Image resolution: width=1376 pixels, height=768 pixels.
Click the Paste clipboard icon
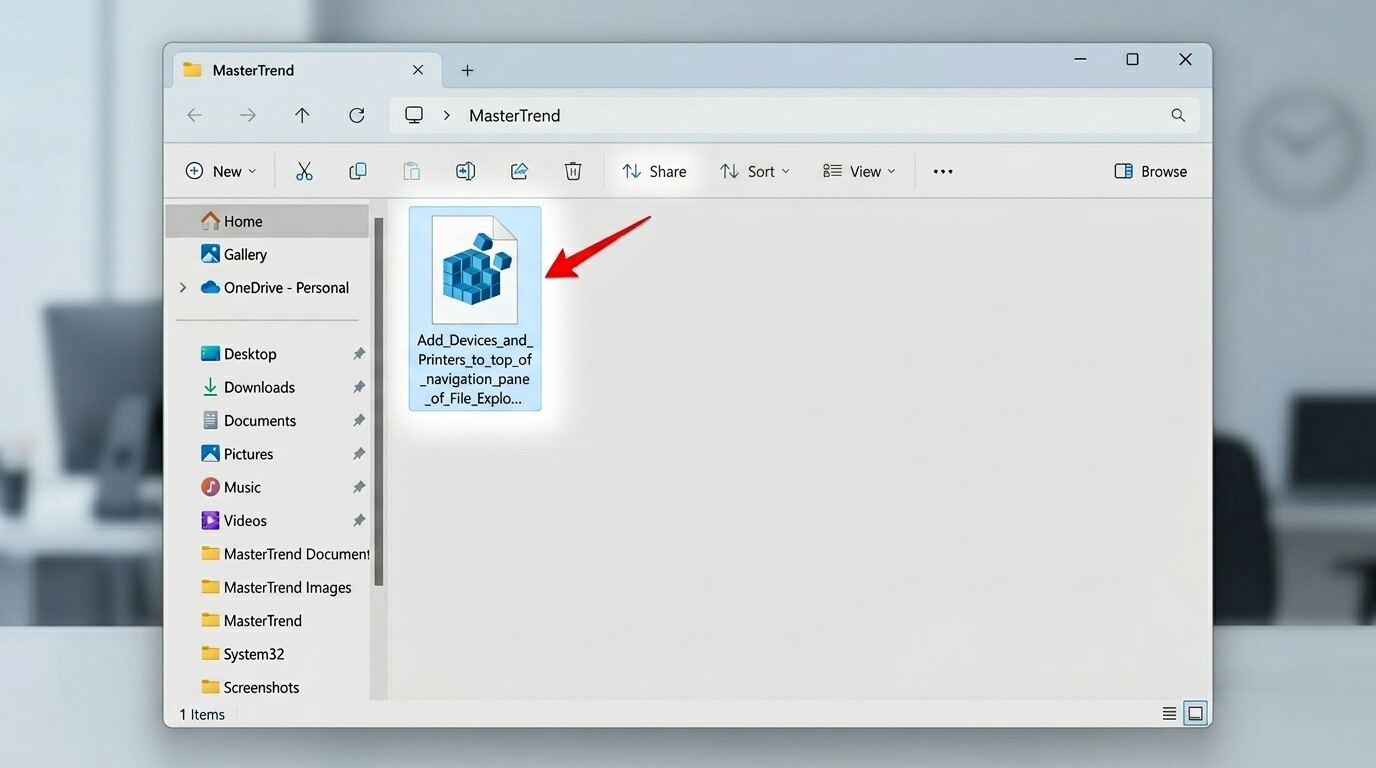tap(411, 171)
